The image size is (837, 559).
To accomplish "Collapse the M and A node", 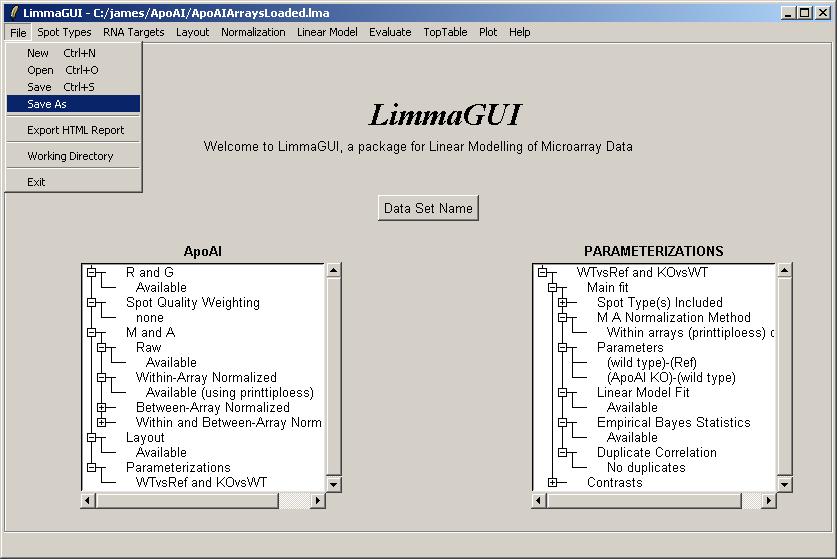I will [92, 333].
